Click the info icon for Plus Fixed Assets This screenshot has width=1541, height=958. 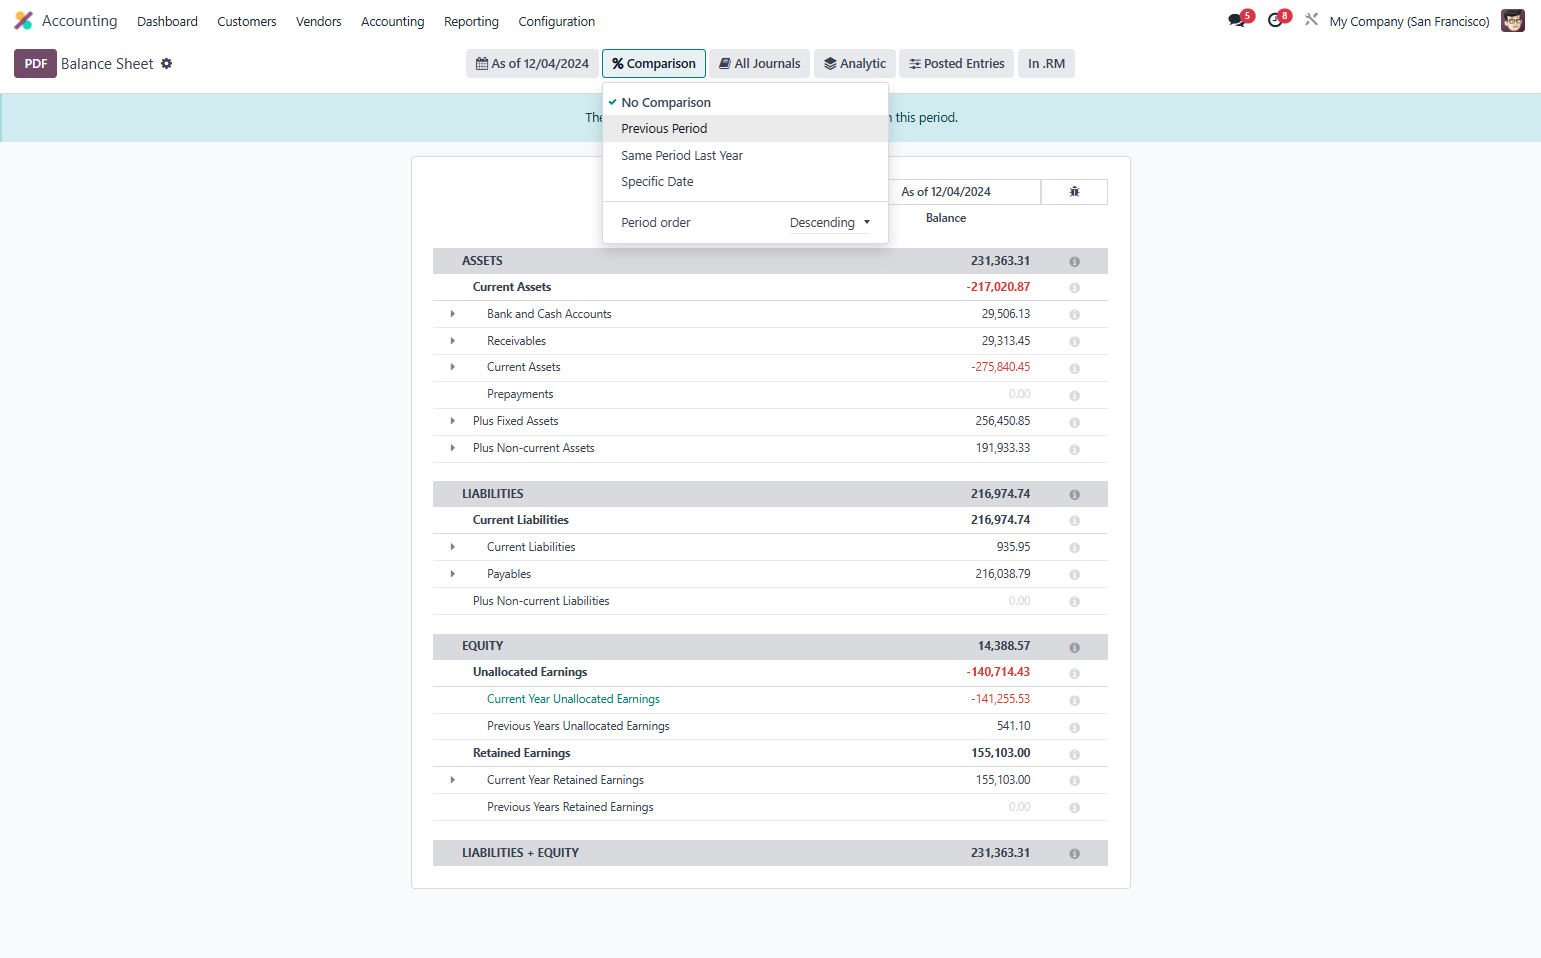[1074, 422]
